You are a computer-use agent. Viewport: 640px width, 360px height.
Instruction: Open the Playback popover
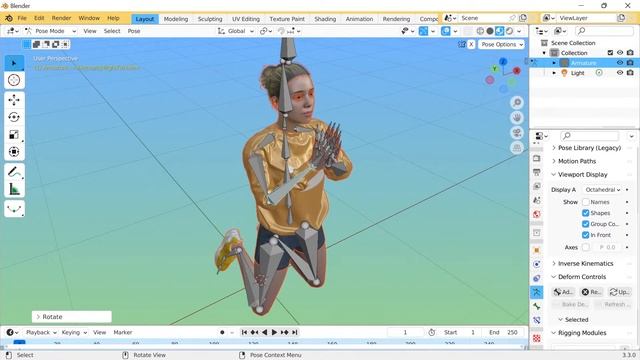[40, 333]
